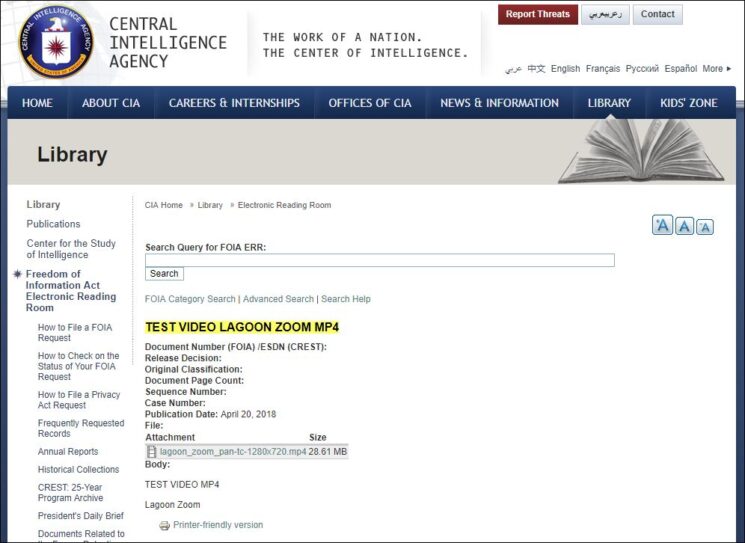Open the Search Help link

[345, 299]
